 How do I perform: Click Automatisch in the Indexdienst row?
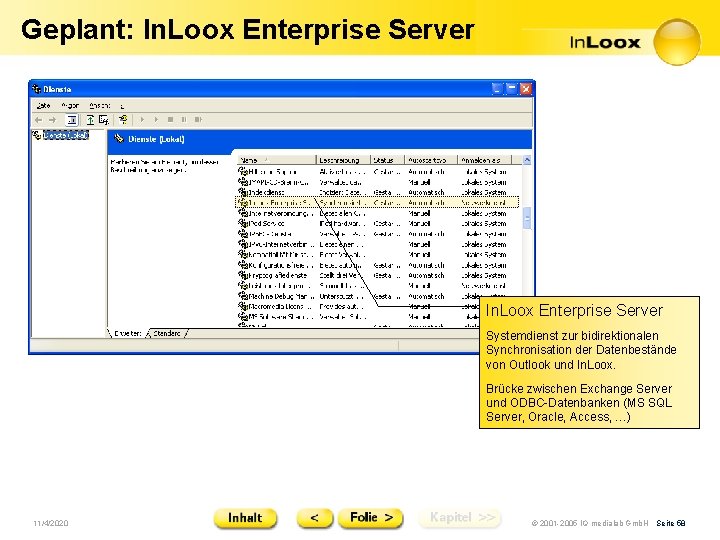pyautogui.click(x=426, y=192)
